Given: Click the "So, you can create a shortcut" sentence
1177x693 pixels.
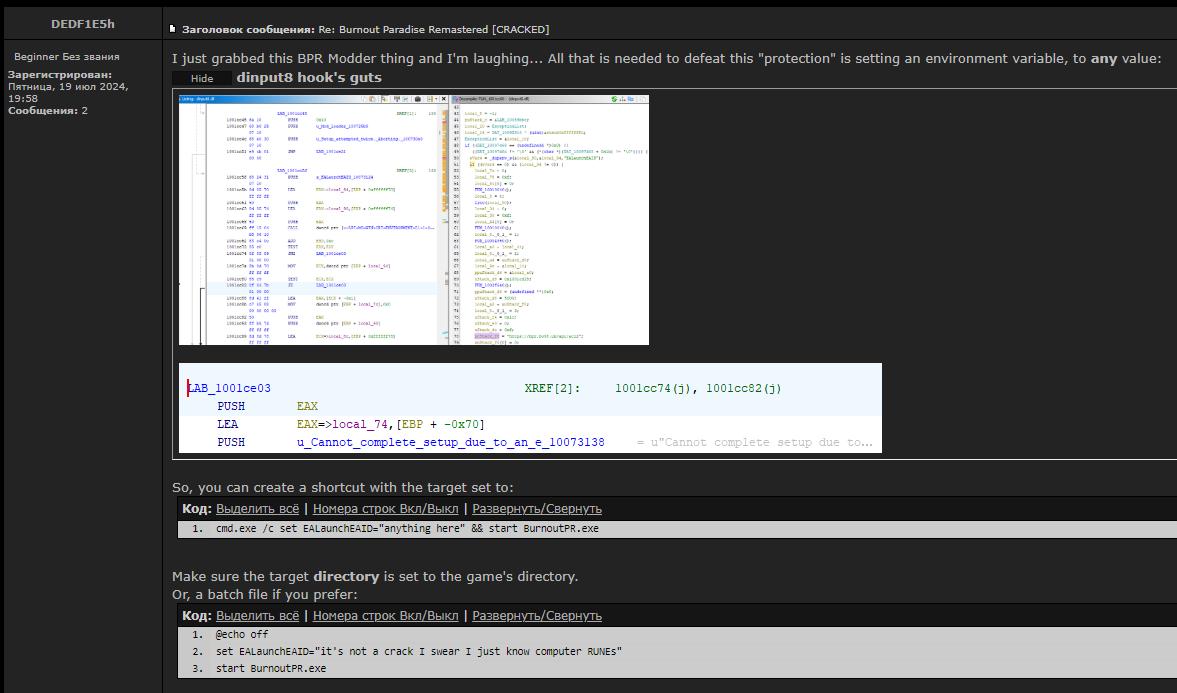Looking at the screenshot, I should [343, 487].
